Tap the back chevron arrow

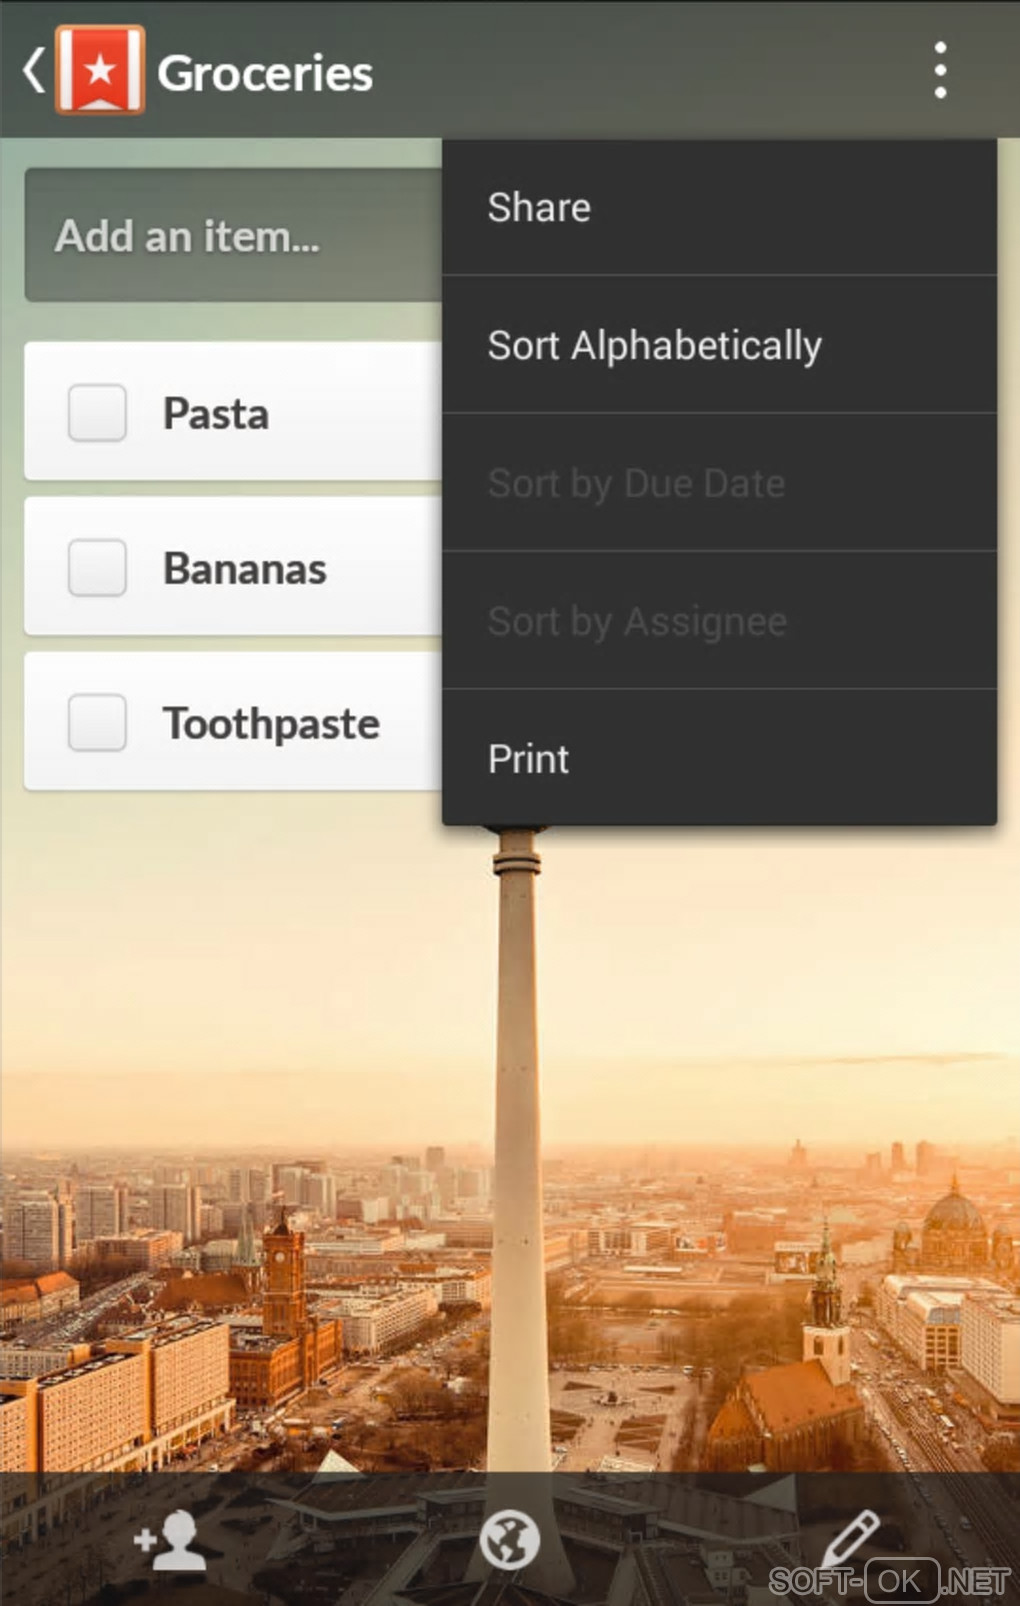pos(34,71)
